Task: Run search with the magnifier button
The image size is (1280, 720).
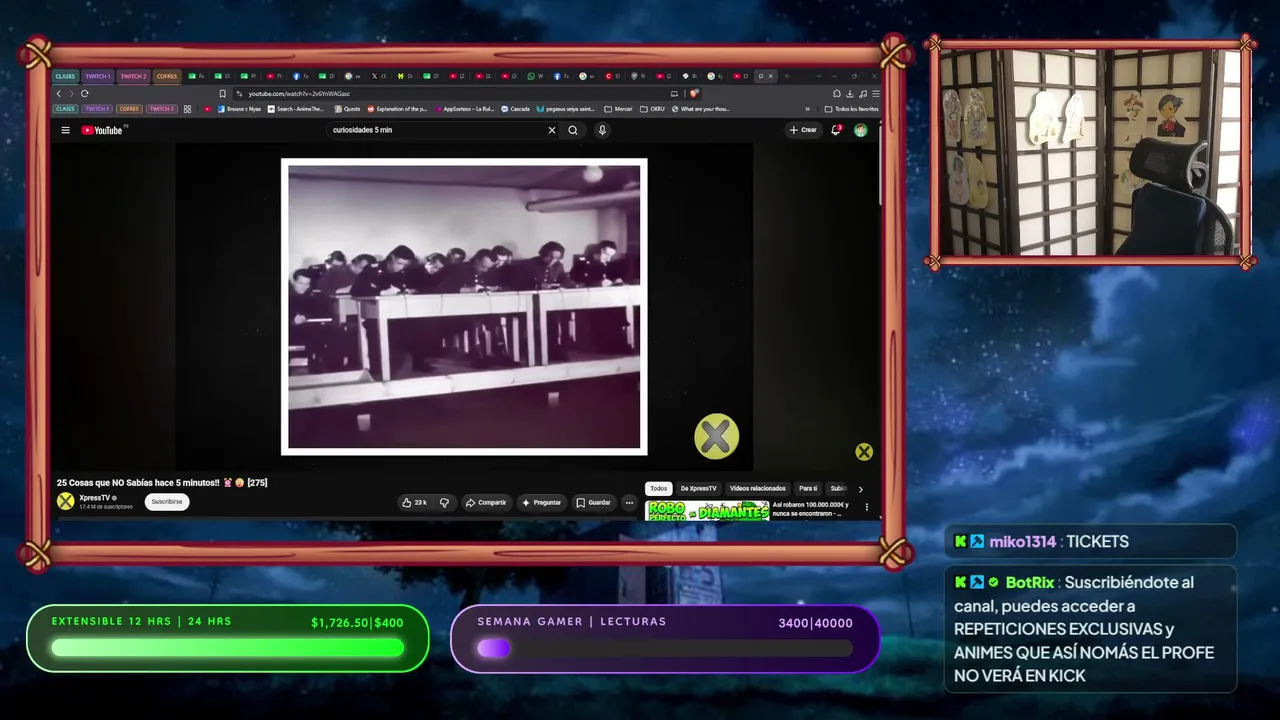Action: pyautogui.click(x=573, y=130)
